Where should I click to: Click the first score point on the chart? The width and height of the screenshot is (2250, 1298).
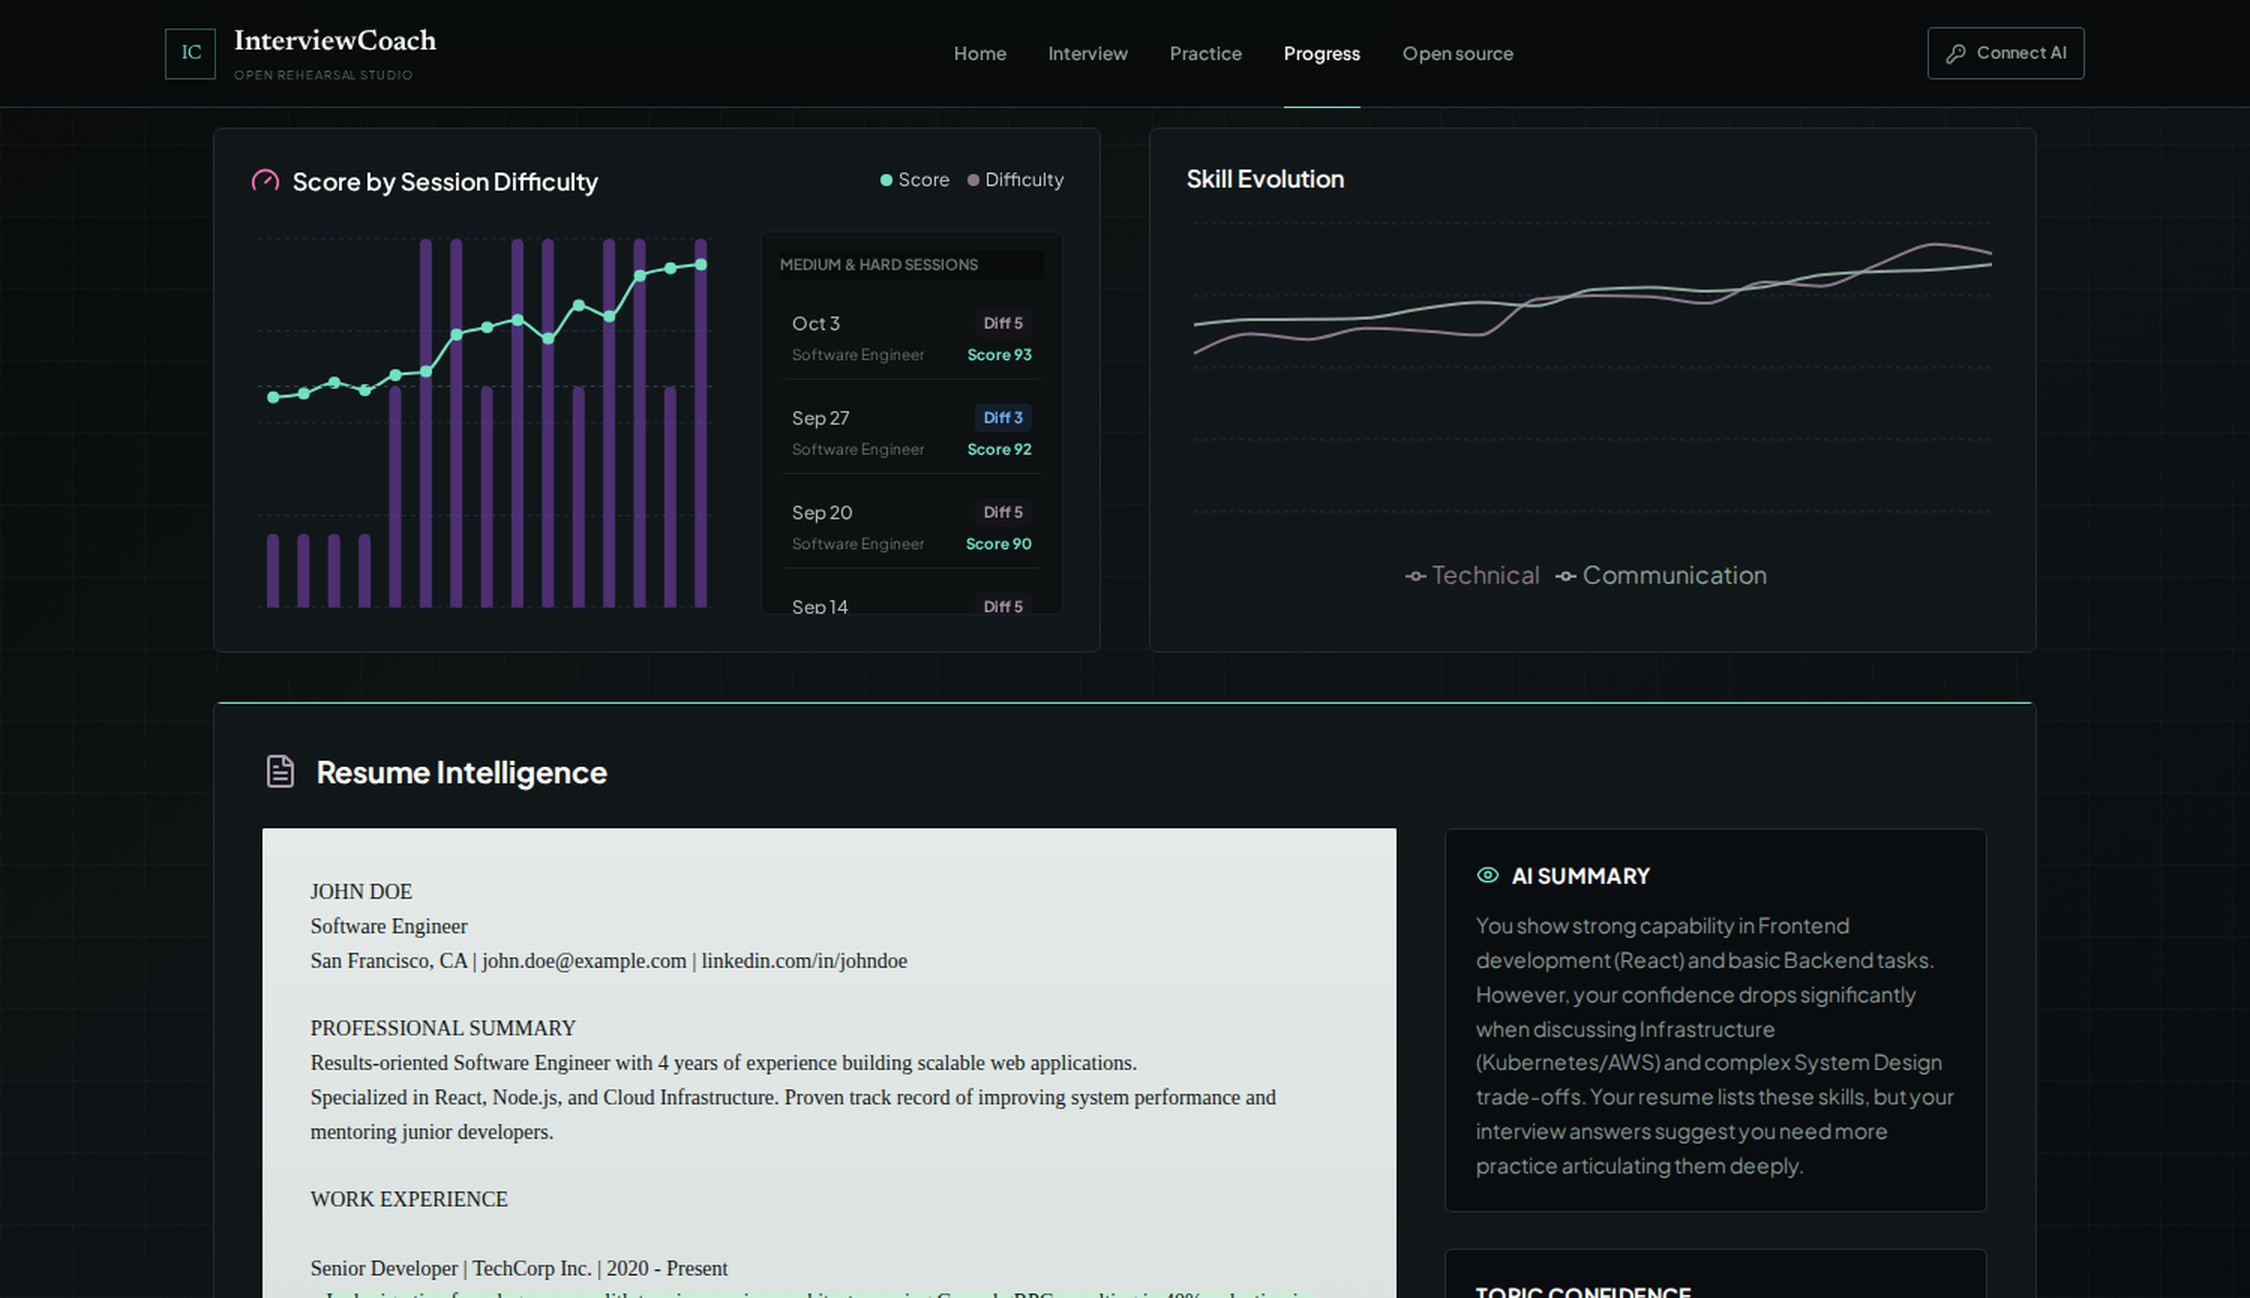273,397
